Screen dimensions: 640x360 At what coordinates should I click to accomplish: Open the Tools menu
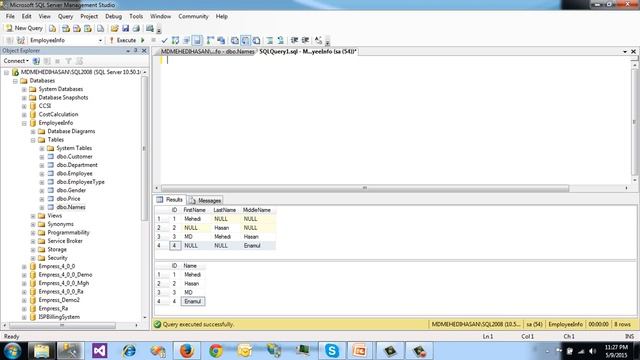[136, 16]
